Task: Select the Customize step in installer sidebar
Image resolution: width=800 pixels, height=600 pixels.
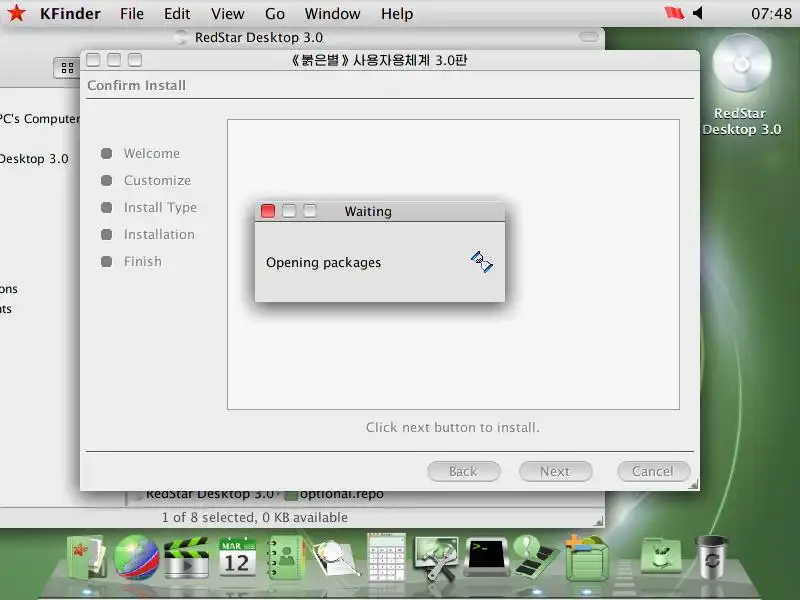Action: tap(157, 181)
